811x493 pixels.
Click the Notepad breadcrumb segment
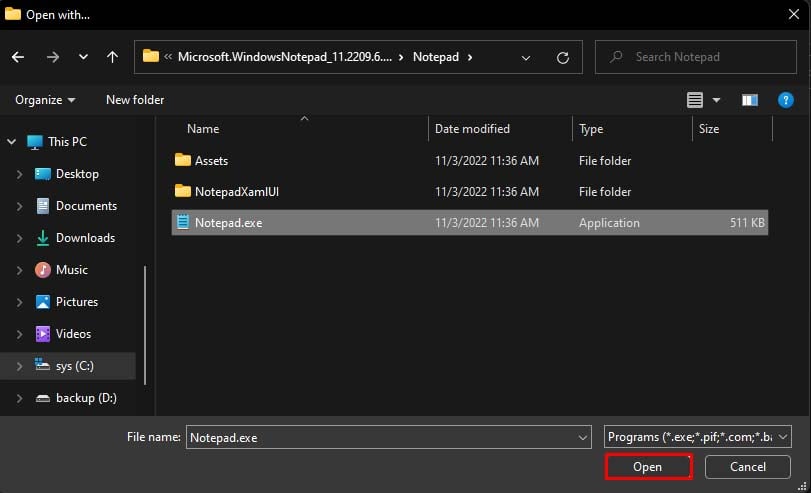click(435, 57)
